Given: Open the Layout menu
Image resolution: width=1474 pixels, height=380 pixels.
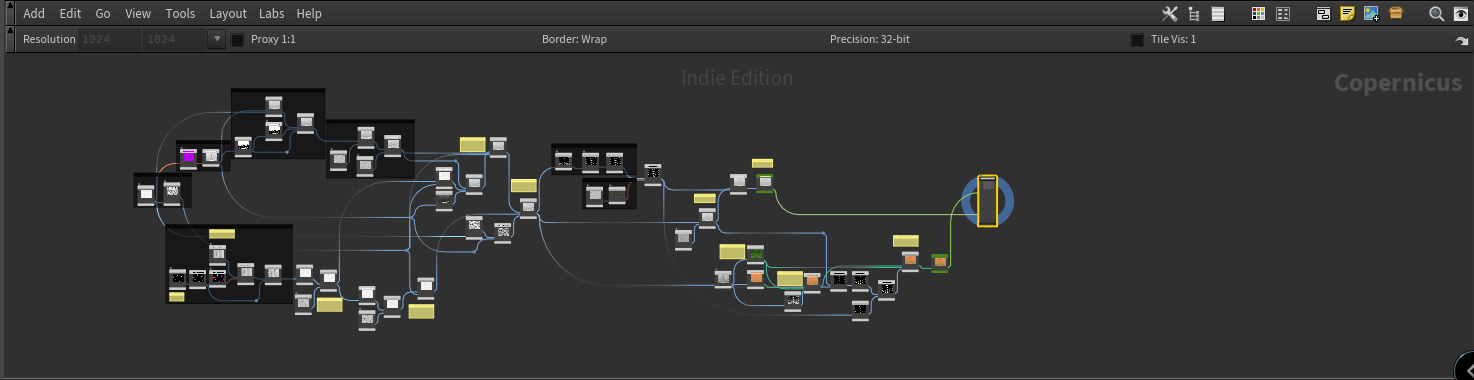Looking at the screenshot, I should (228, 14).
